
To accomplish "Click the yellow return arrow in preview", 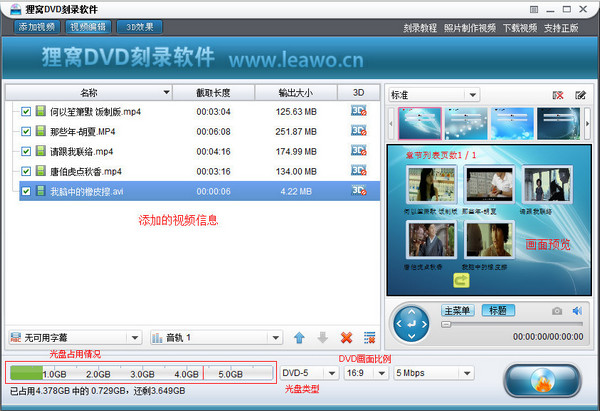I will [x=461, y=281].
